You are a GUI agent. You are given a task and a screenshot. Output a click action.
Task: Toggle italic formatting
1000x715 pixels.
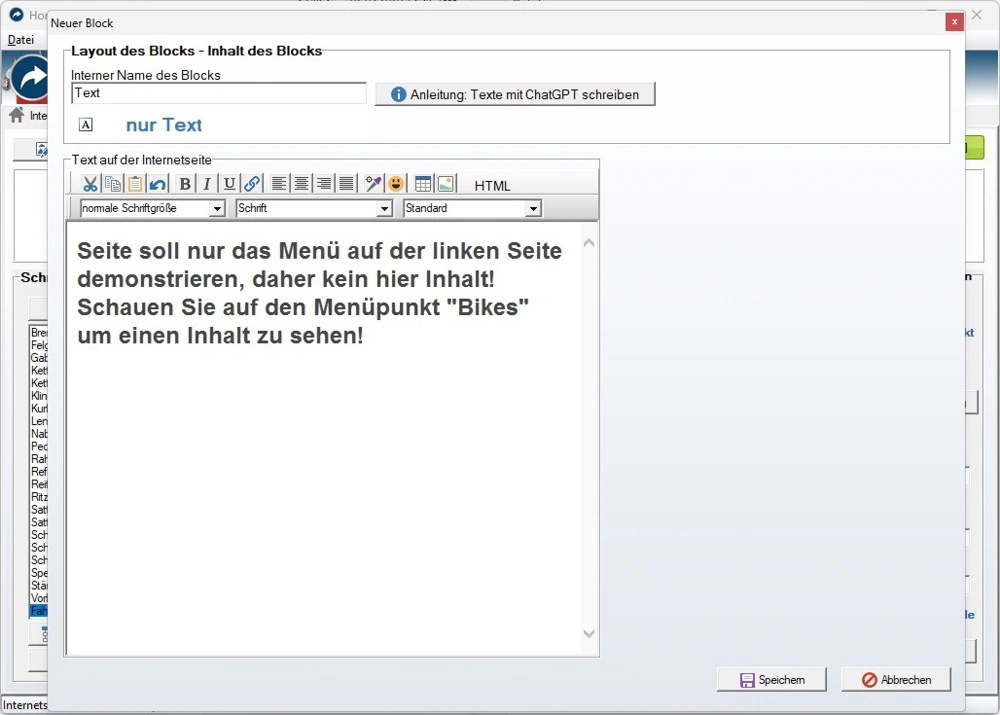206,183
